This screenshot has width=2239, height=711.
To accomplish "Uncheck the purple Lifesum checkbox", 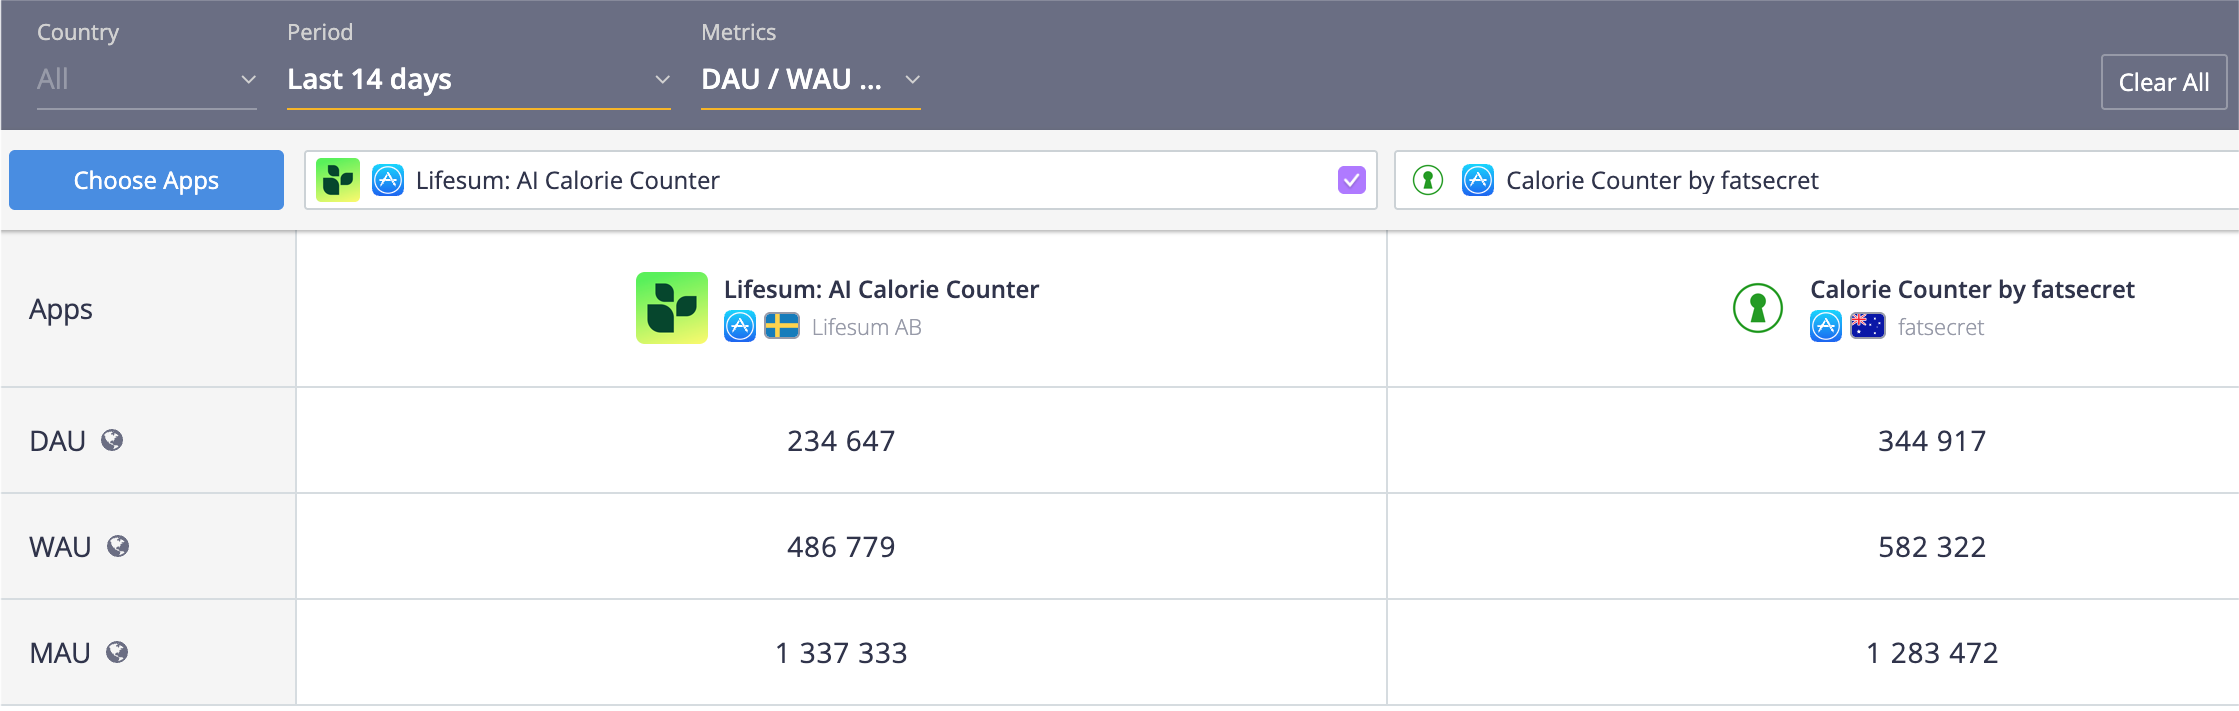I will point(1351,180).
